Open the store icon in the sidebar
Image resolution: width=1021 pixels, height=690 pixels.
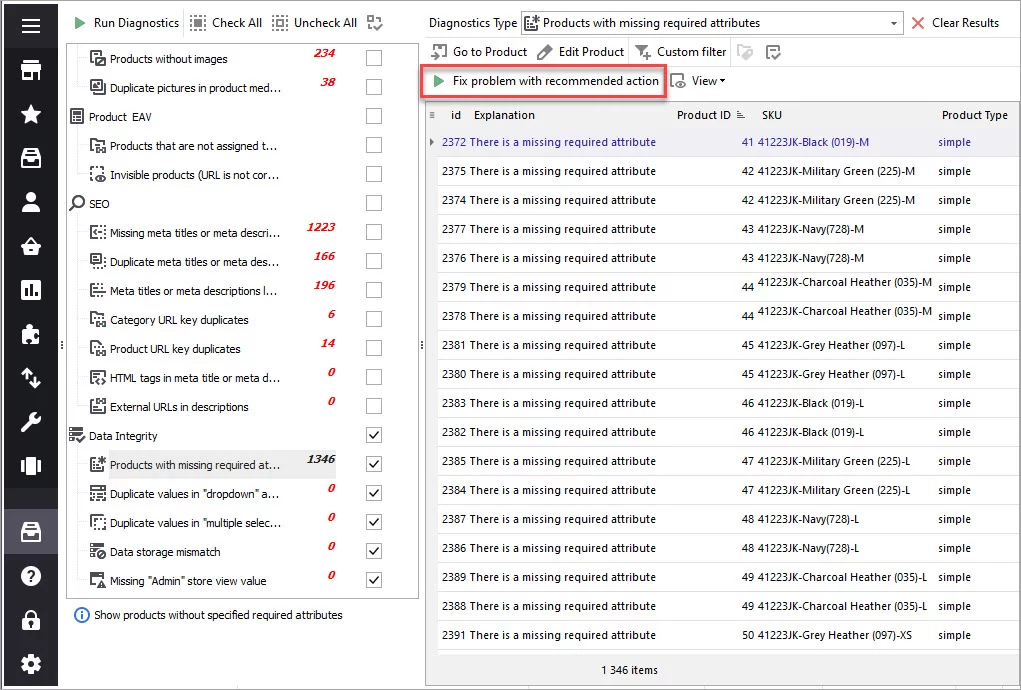[31, 70]
